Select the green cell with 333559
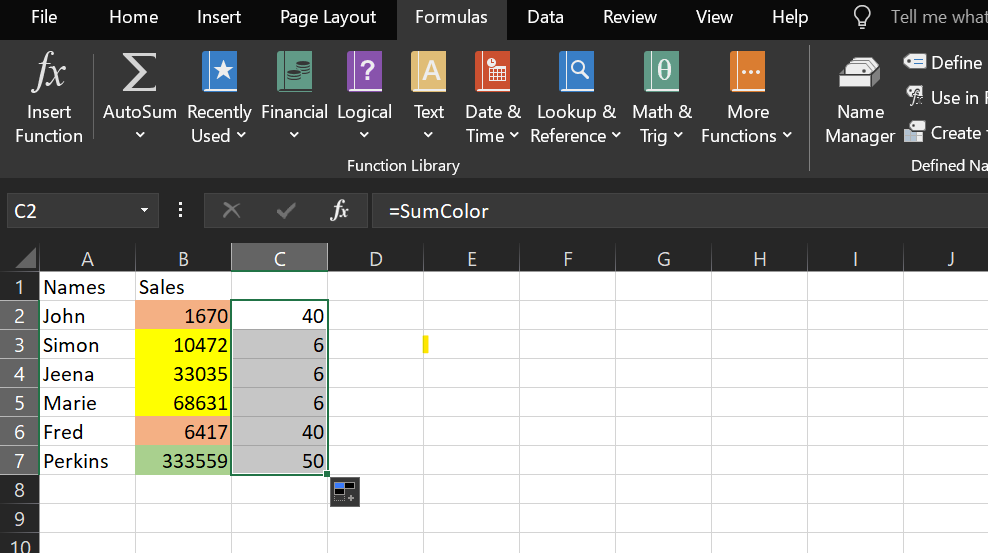The height and width of the screenshot is (553, 988). tap(183, 460)
